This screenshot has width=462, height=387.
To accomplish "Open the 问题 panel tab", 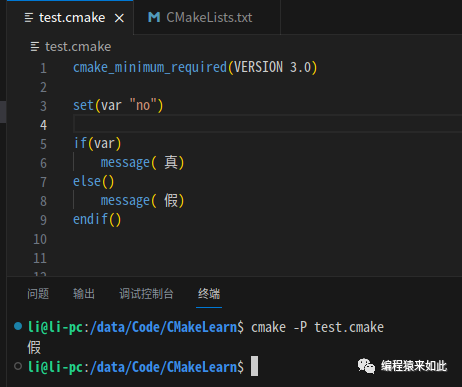I will click(x=38, y=294).
